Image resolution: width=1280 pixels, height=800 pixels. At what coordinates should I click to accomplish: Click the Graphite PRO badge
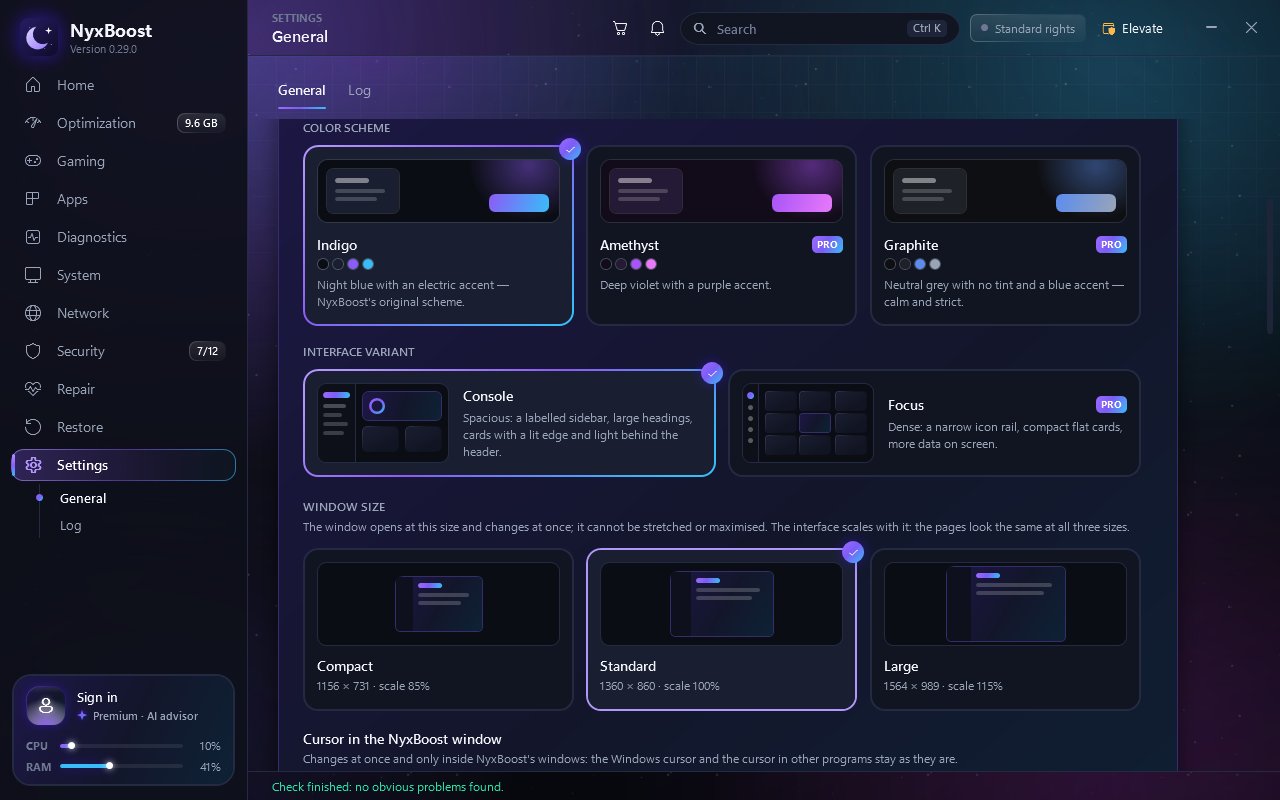point(1111,244)
